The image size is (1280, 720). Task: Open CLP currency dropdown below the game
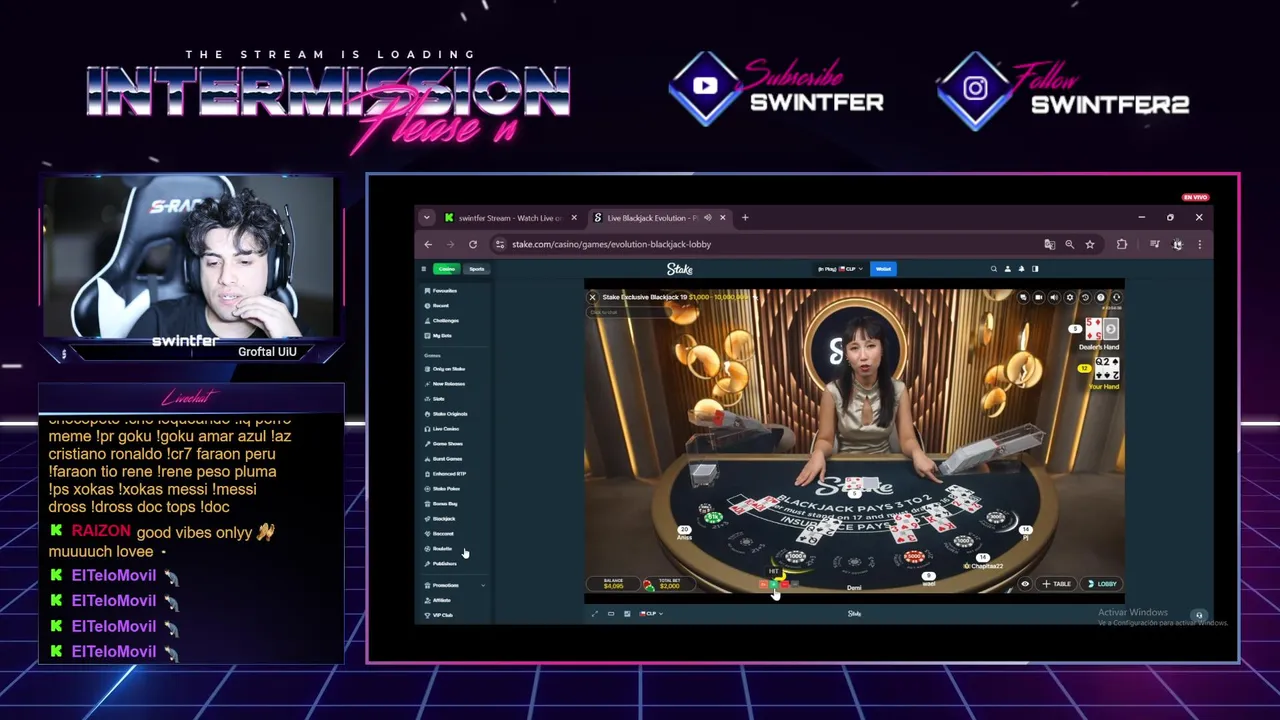pos(650,614)
